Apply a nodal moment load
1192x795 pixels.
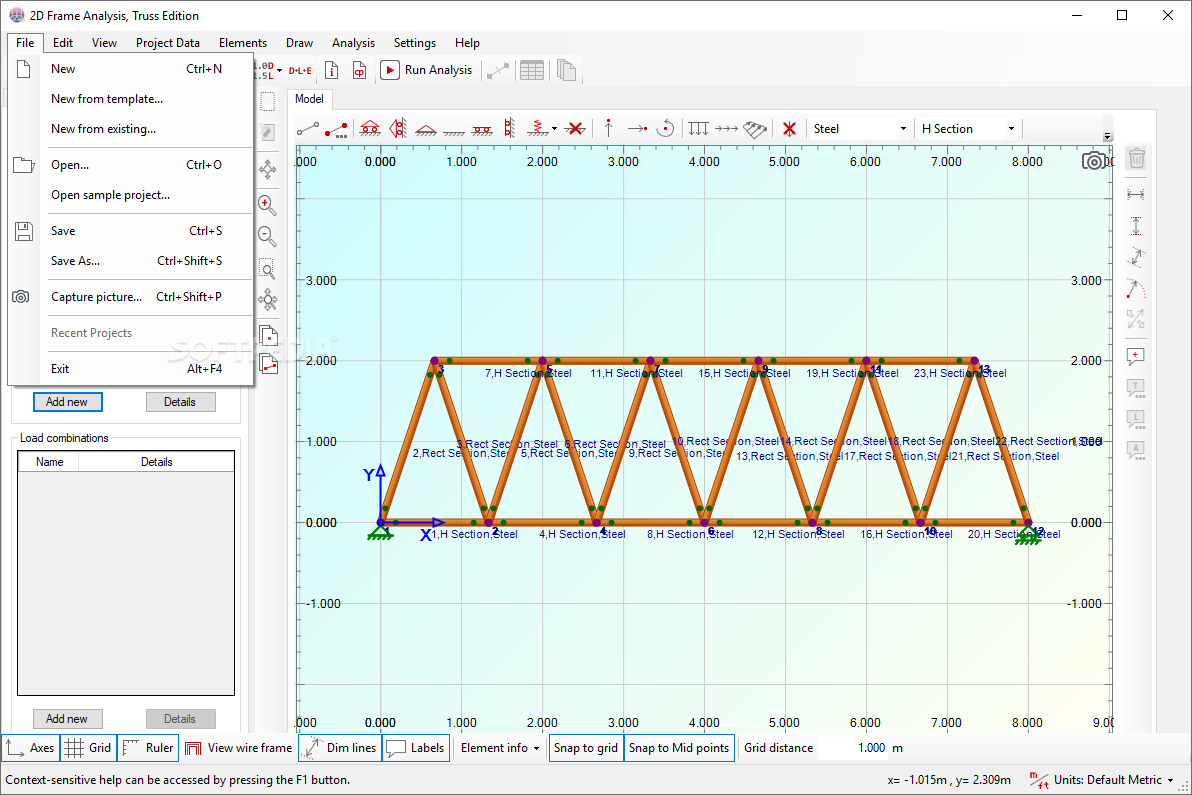pyautogui.click(x=665, y=129)
